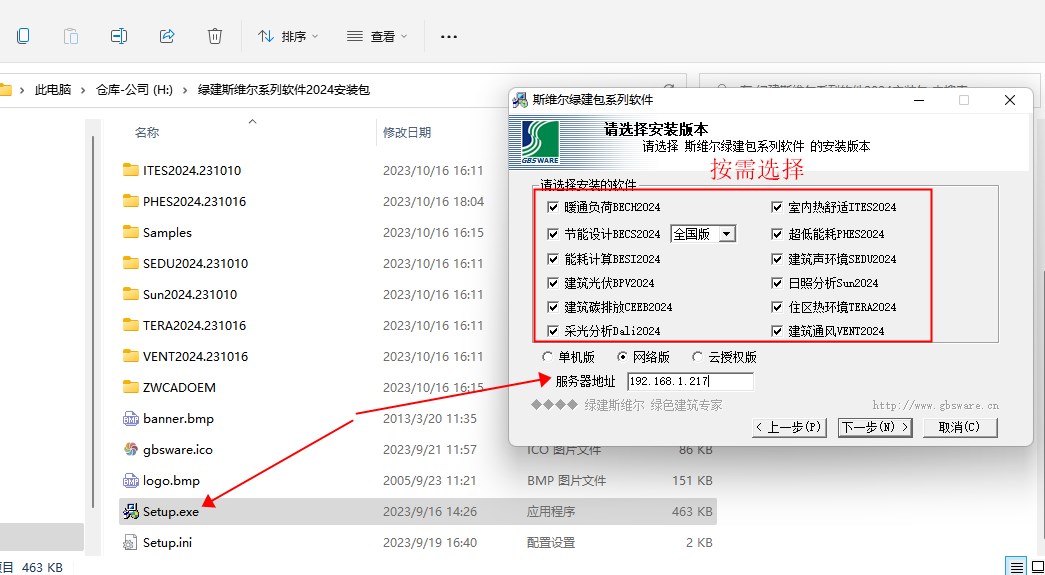Uncheck 能耗计算BESI2024 checkbox
Viewport: 1045px width, 575px height.
[552, 259]
